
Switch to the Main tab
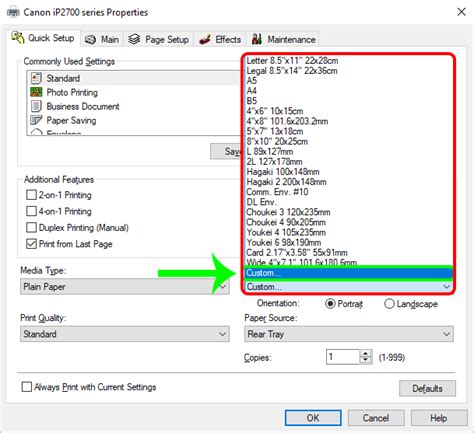(102, 40)
